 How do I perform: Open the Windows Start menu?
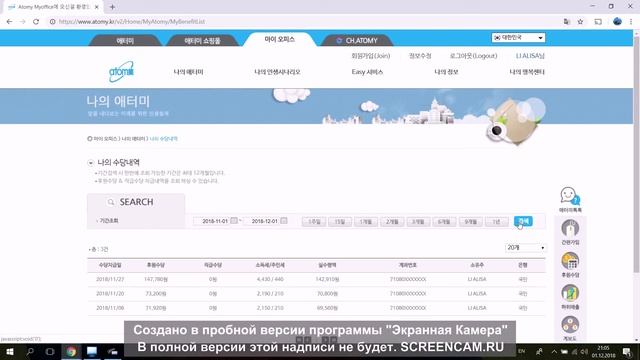tap(10, 351)
